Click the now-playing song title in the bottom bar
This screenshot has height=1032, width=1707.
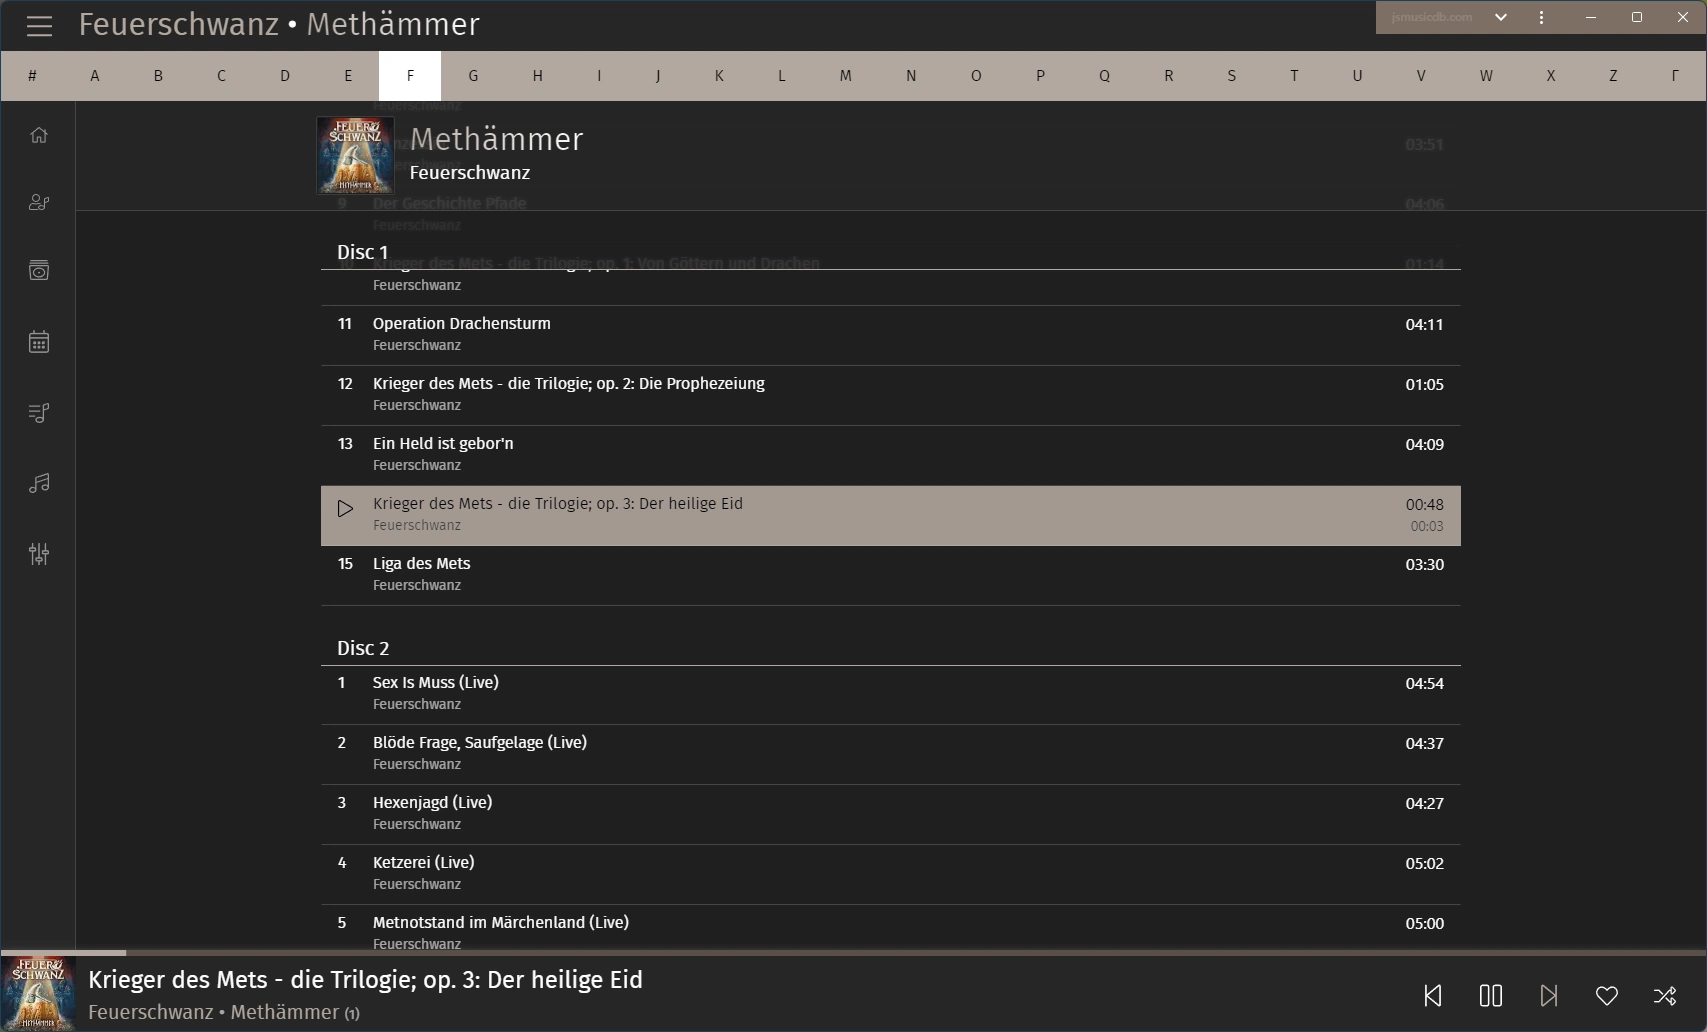click(365, 980)
